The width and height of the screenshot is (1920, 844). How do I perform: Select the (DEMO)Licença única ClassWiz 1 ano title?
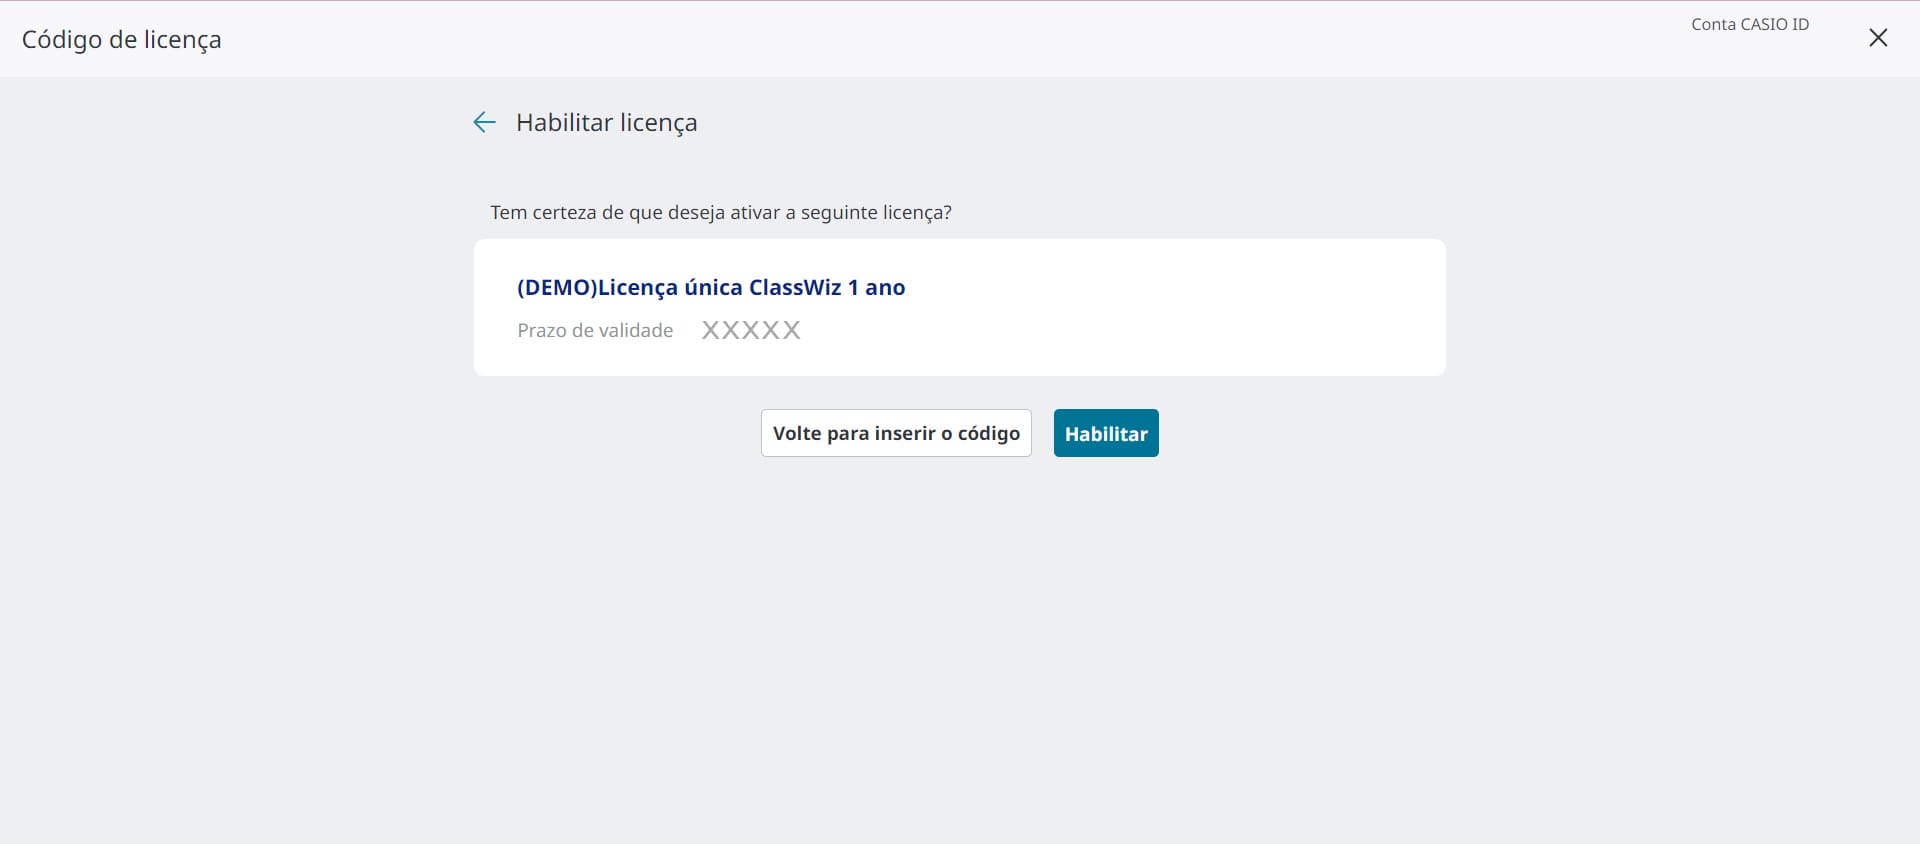[711, 287]
